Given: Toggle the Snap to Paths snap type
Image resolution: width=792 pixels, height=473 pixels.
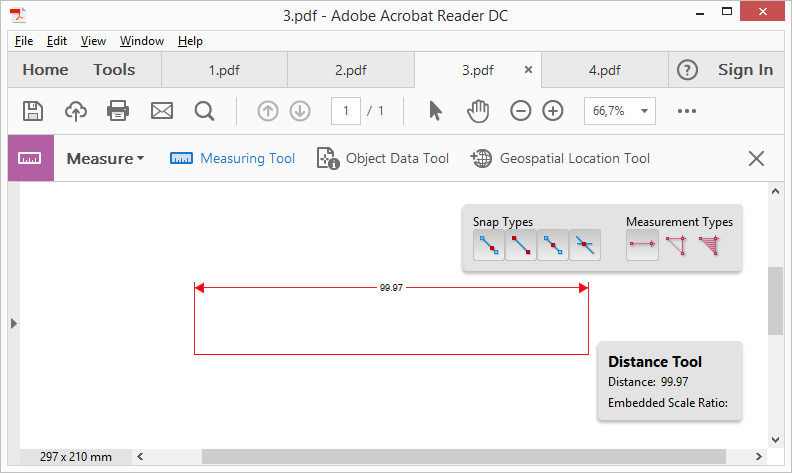Looking at the screenshot, I should (489, 245).
